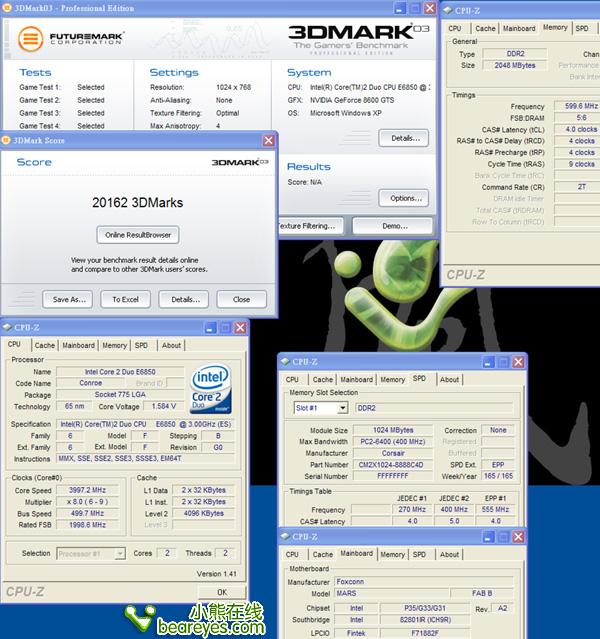Close the CPU-Z mainboard window
This screenshot has width=600, height=639.
pyautogui.click(x=518, y=537)
